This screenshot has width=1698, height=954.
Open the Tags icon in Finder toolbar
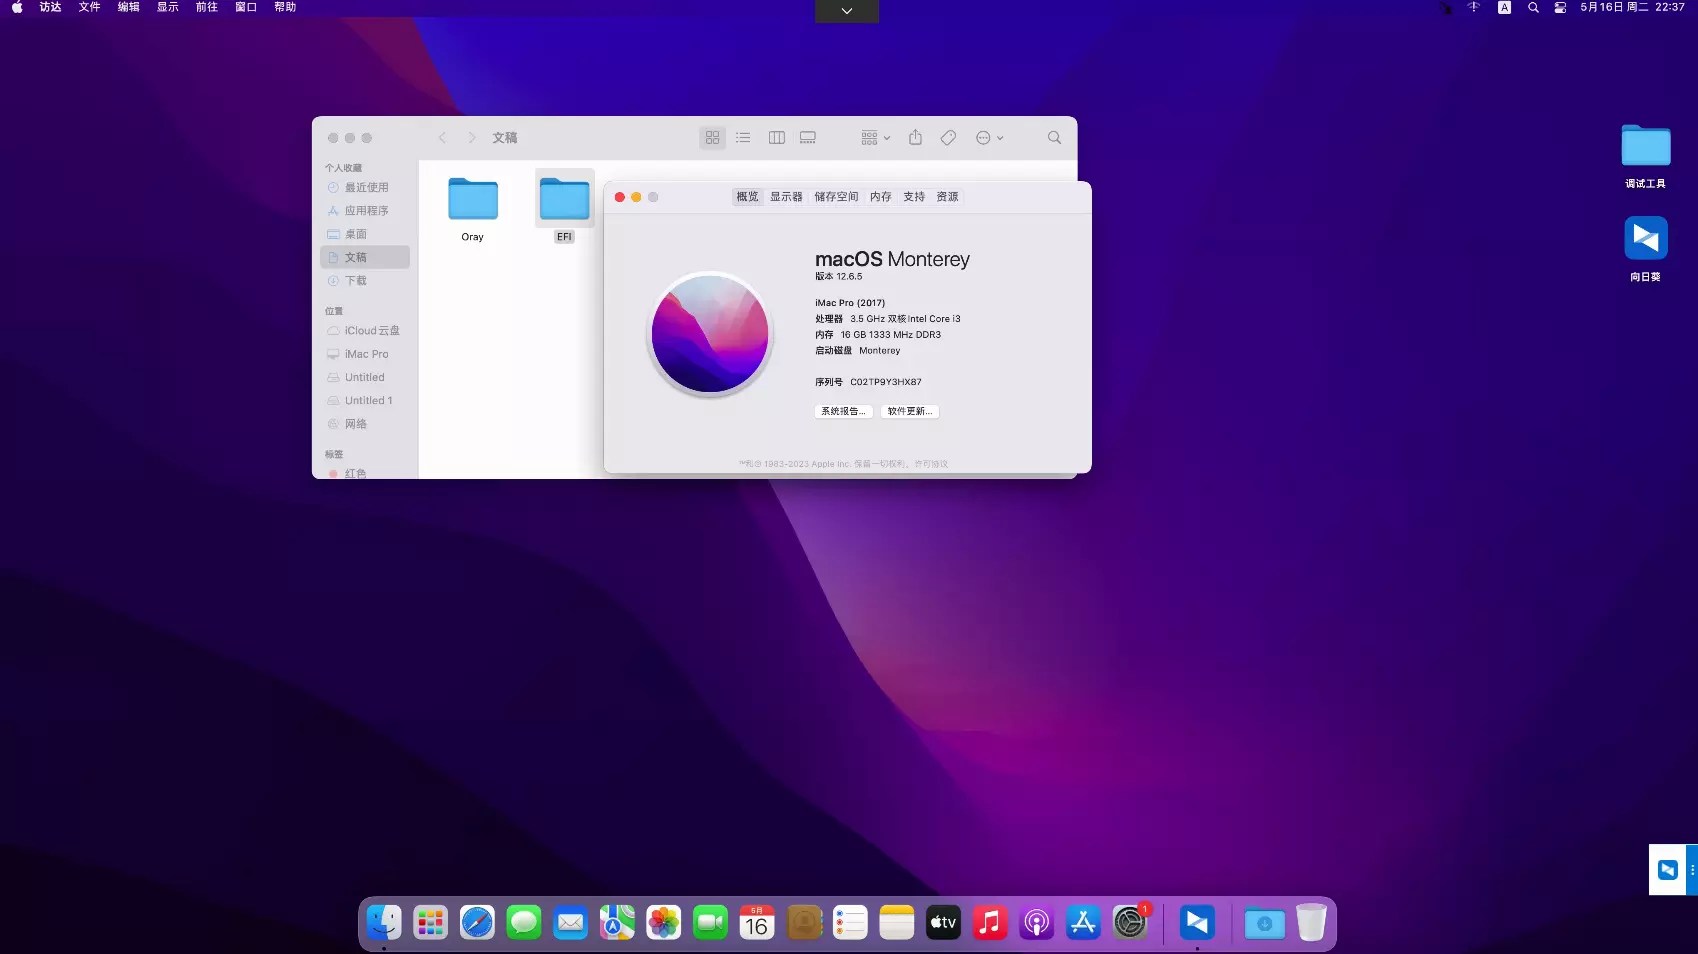tap(948, 137)
